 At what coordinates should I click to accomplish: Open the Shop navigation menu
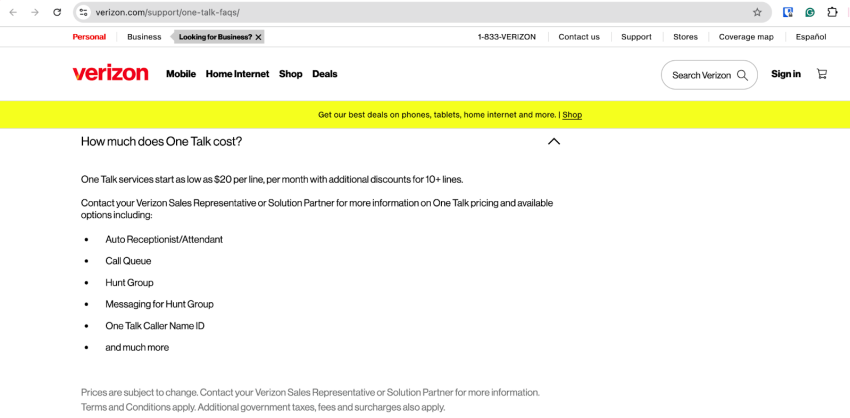(x=291, y=74)
